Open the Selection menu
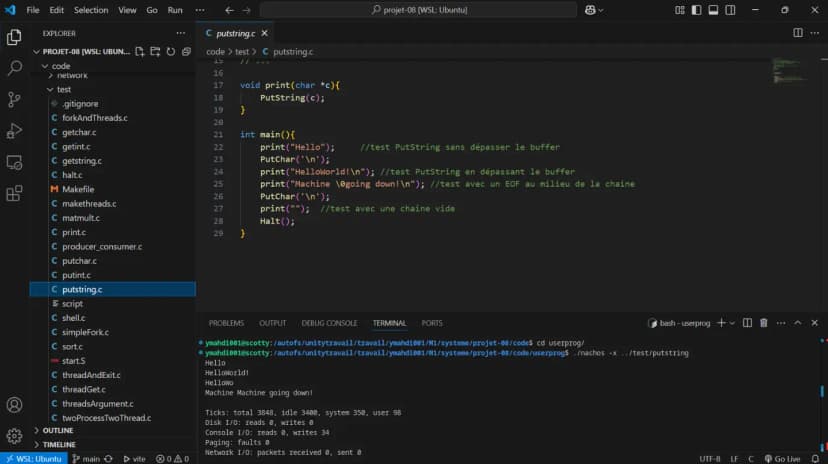Image resolution: width=828 pixels, height=464 pixels. (x=91, y=10)
